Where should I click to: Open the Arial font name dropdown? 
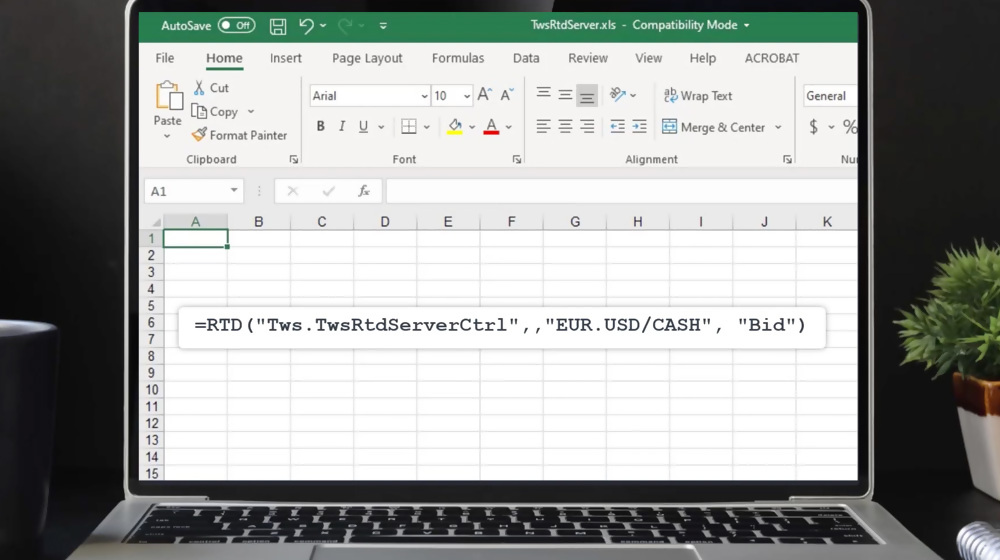coord(424,96)
